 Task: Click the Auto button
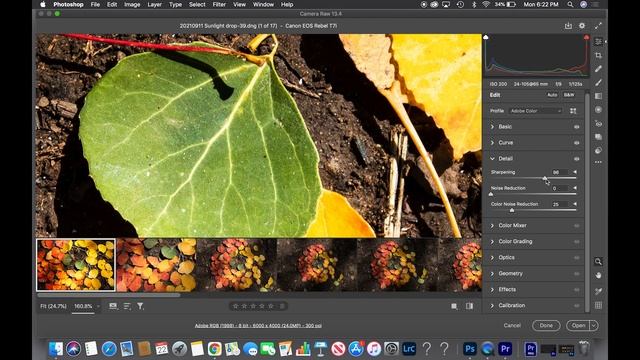coord(552,95)
